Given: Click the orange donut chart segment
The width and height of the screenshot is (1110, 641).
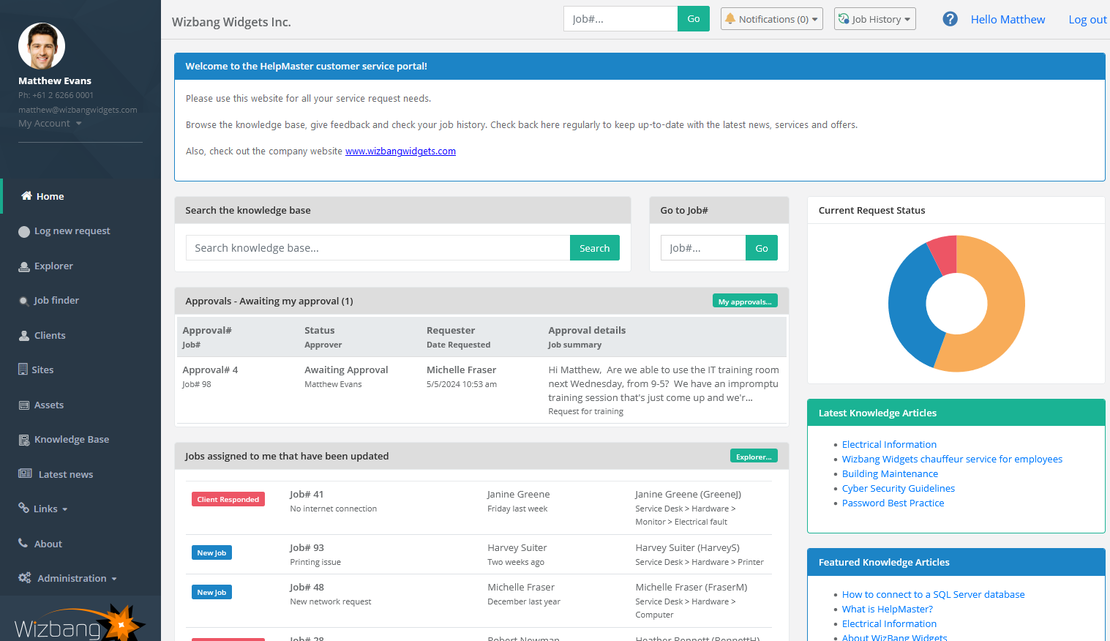Looking at the screenshot, I should pos(1004,306).
